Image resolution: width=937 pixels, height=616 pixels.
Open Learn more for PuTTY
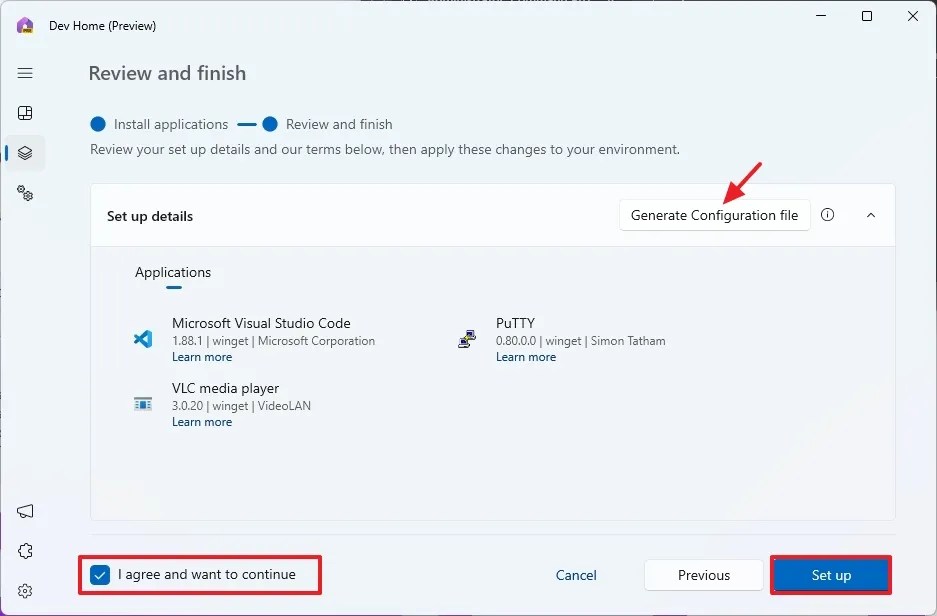526,357
